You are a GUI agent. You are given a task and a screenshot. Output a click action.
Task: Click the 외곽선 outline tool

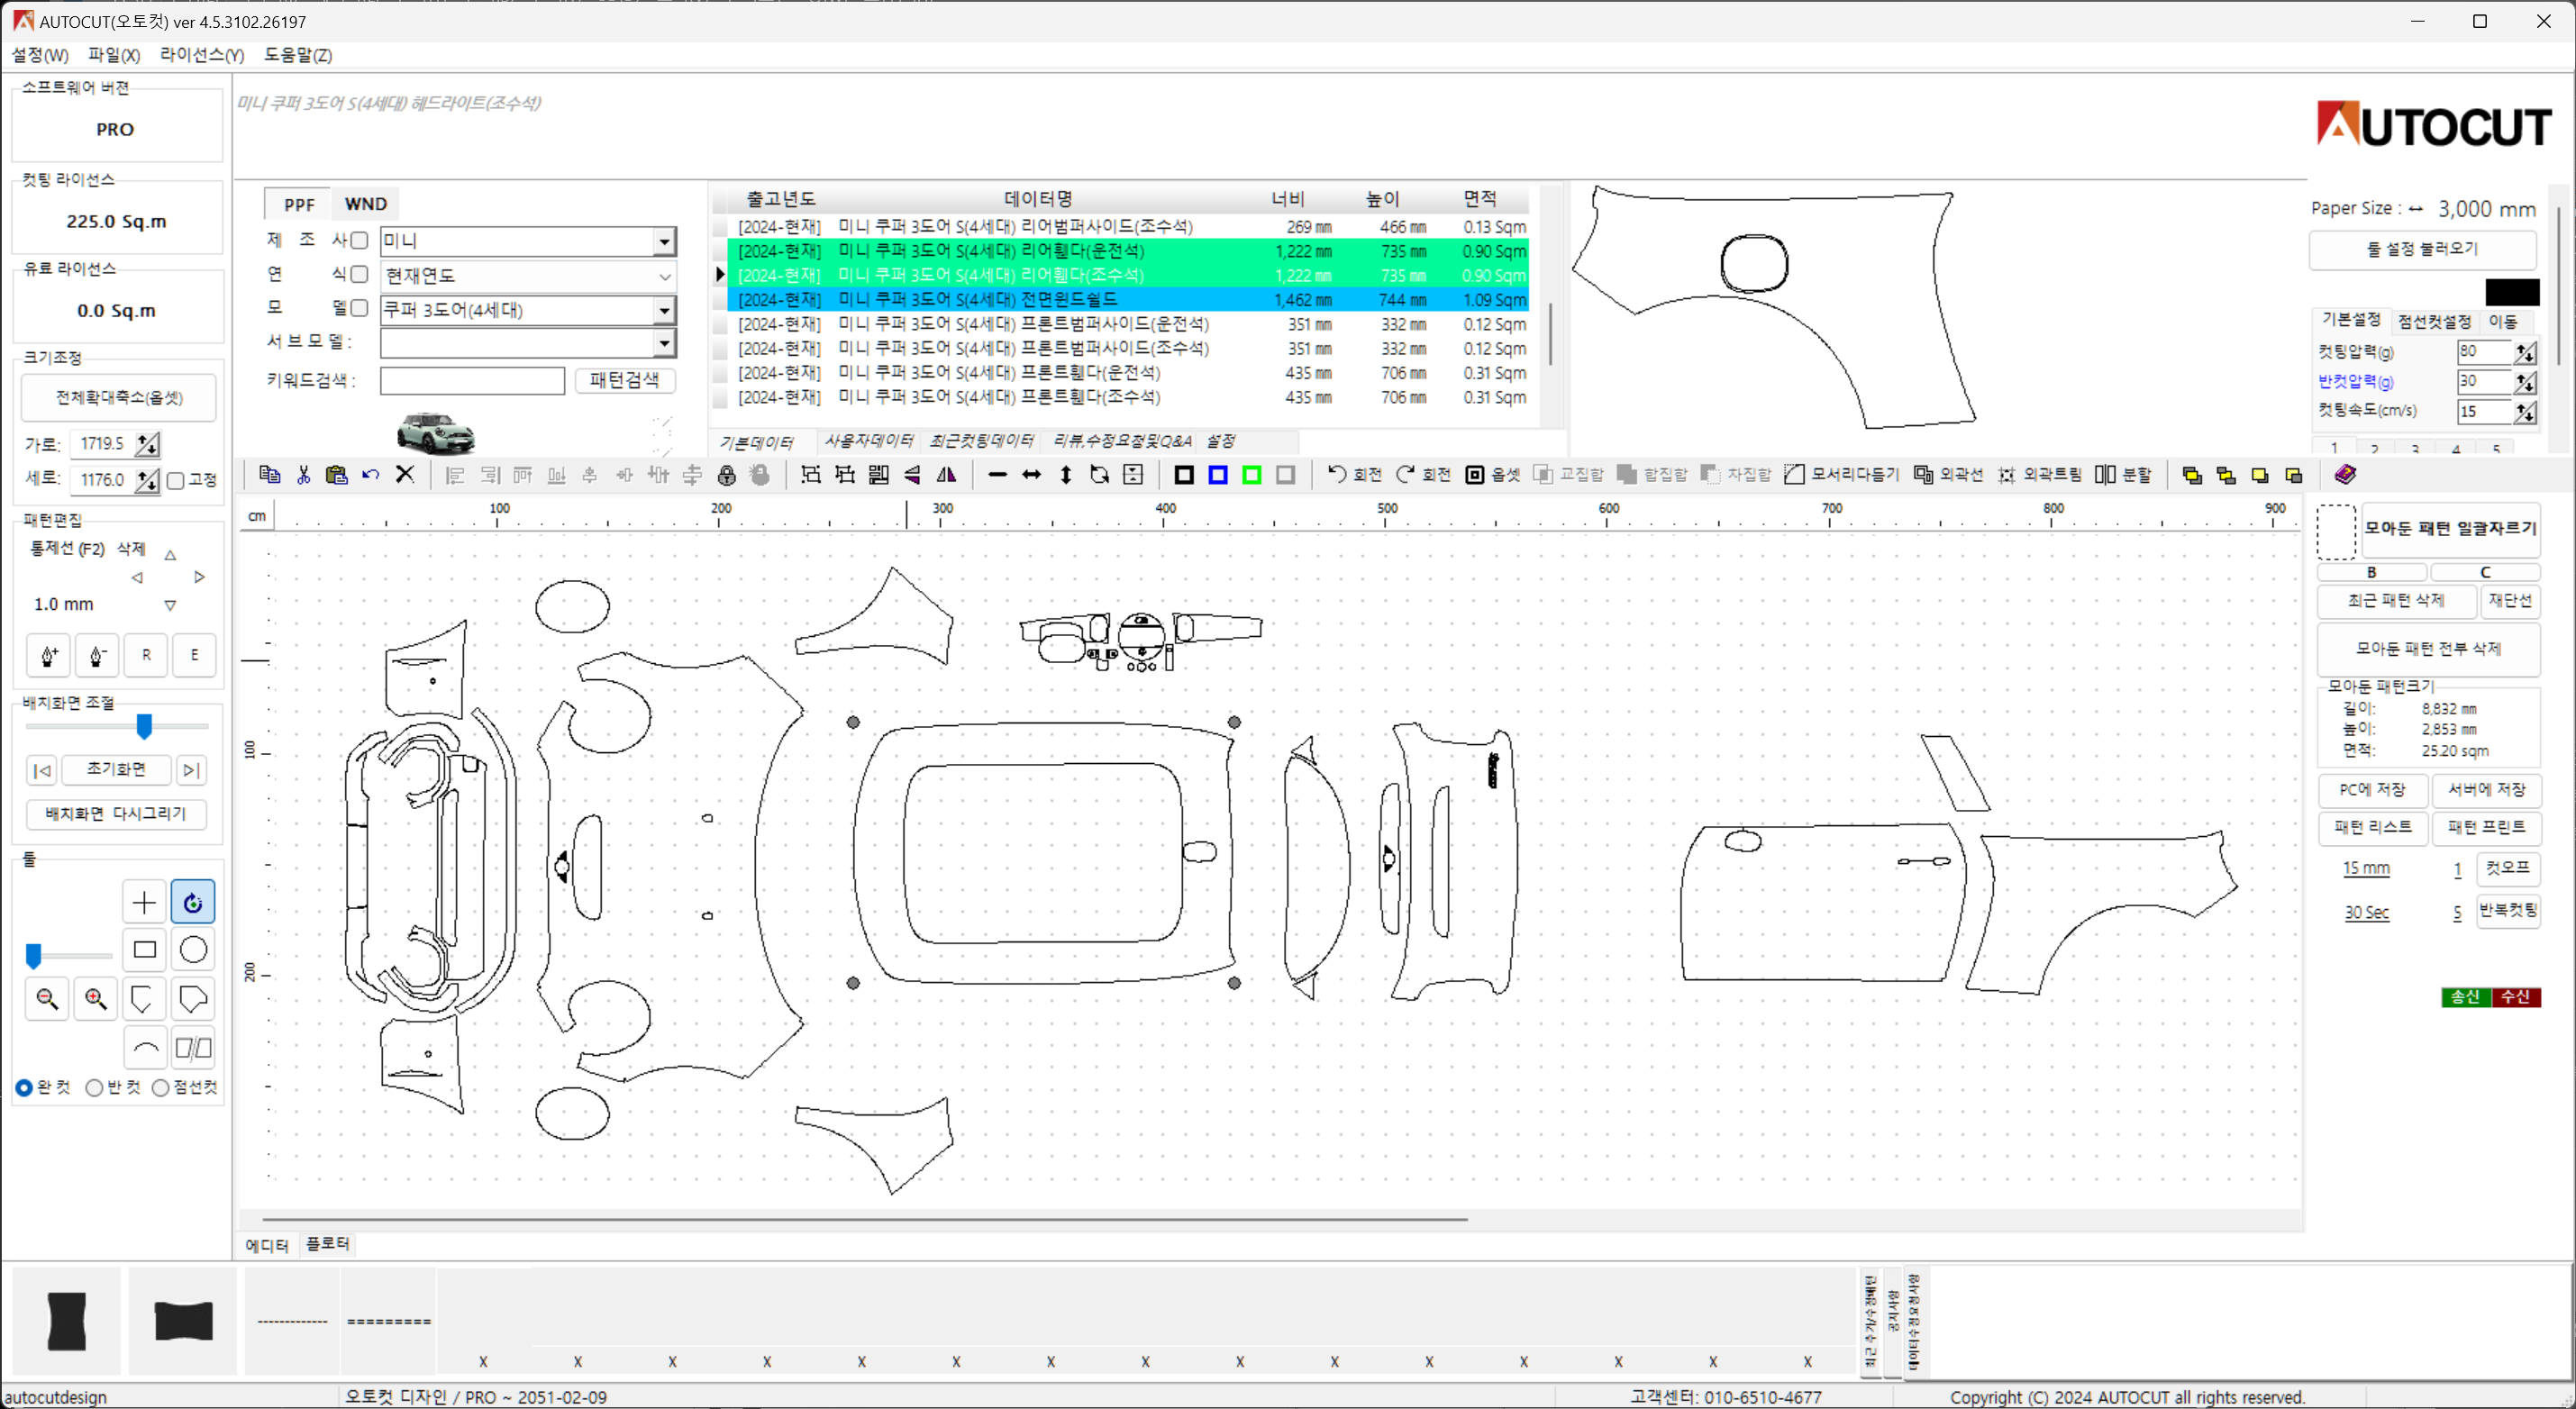pos(1948,474)
